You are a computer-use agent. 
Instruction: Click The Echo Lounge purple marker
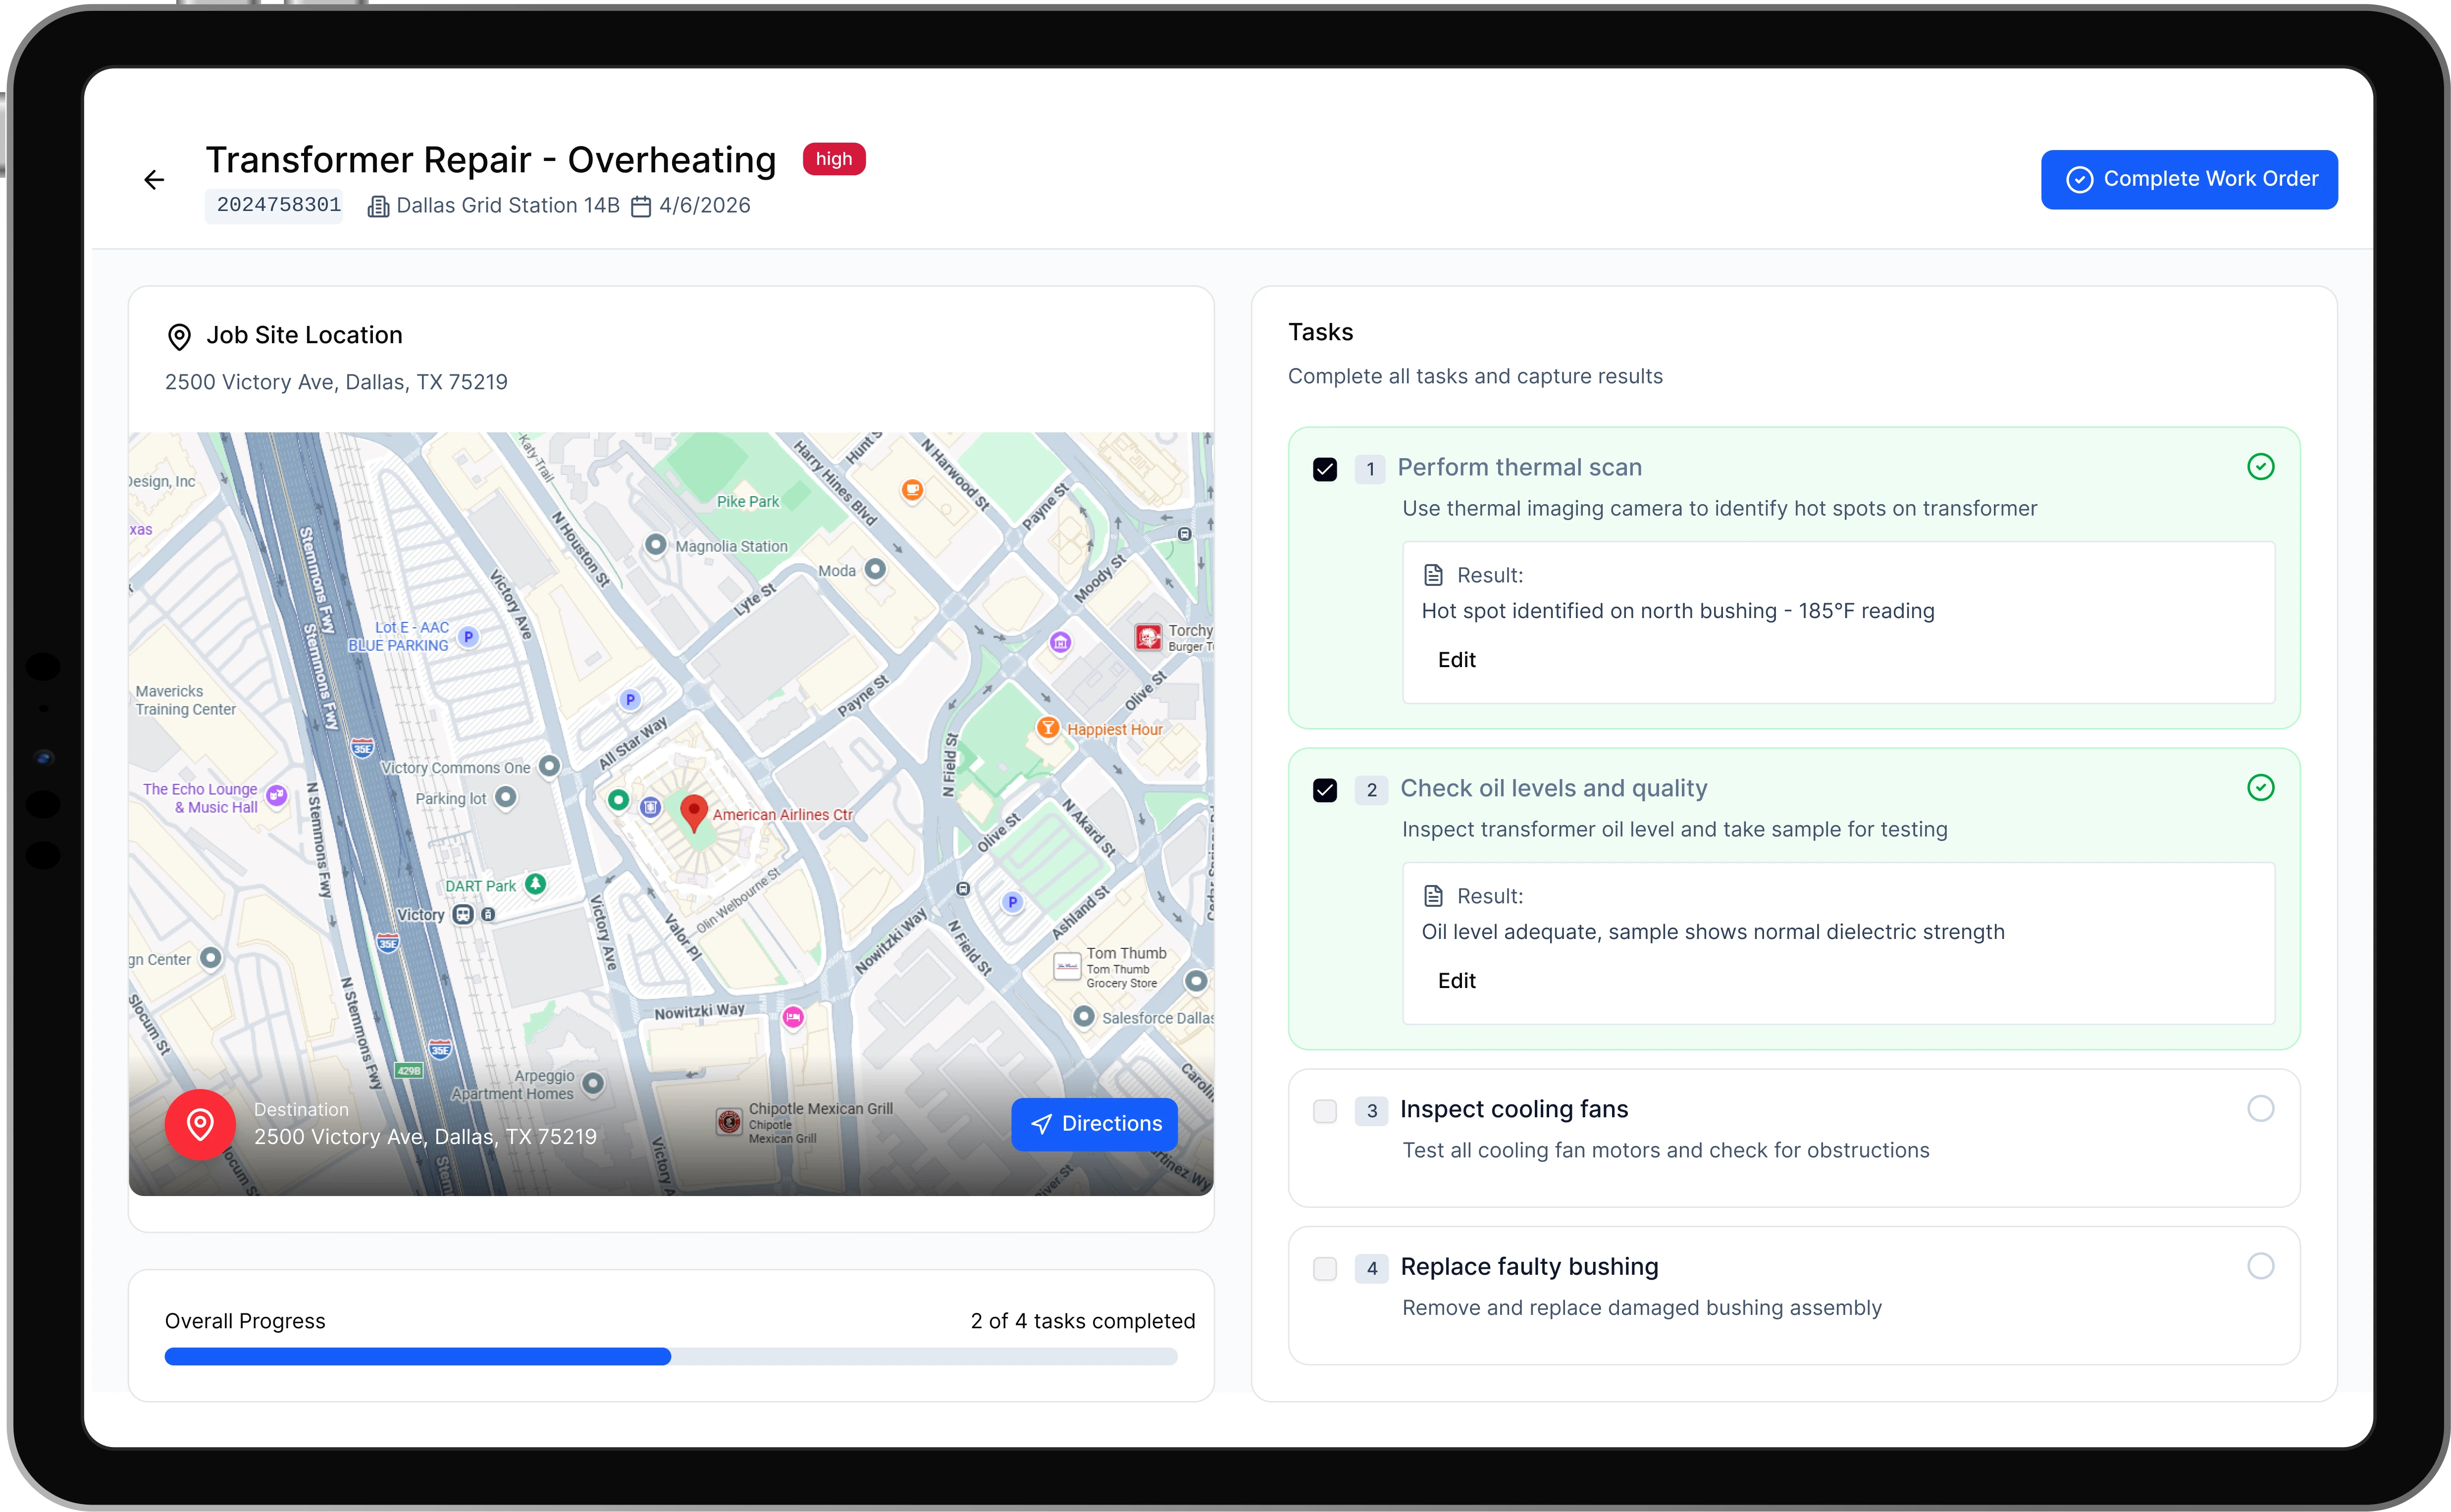(276, 796)
